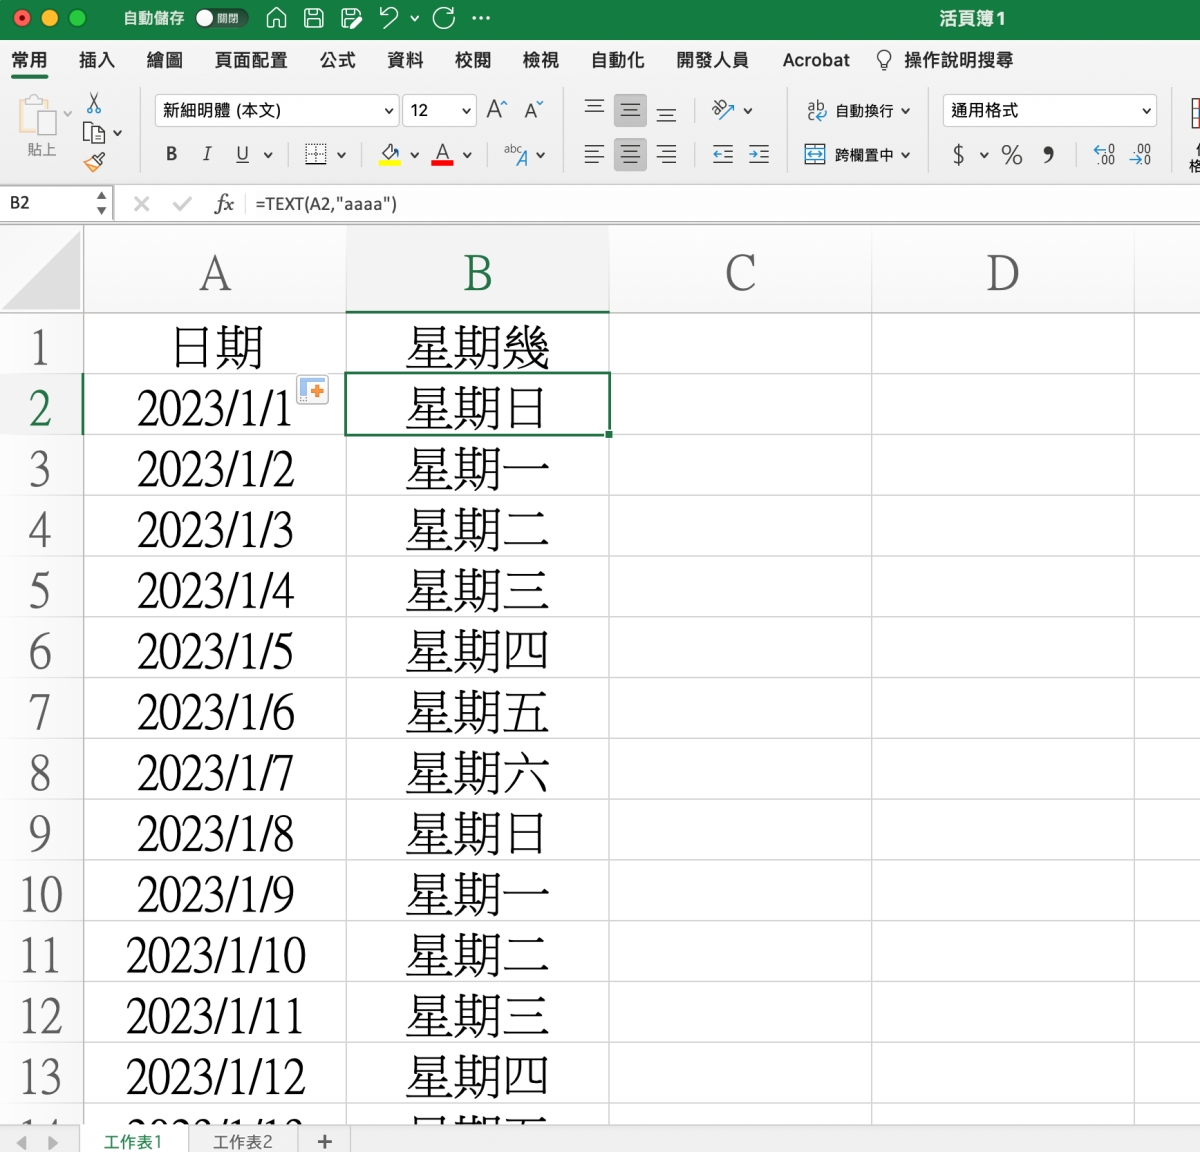Viewport: 1200px width, 1152px height.
Task: Click the Decrease Decimal icon
Action: 1141,155
